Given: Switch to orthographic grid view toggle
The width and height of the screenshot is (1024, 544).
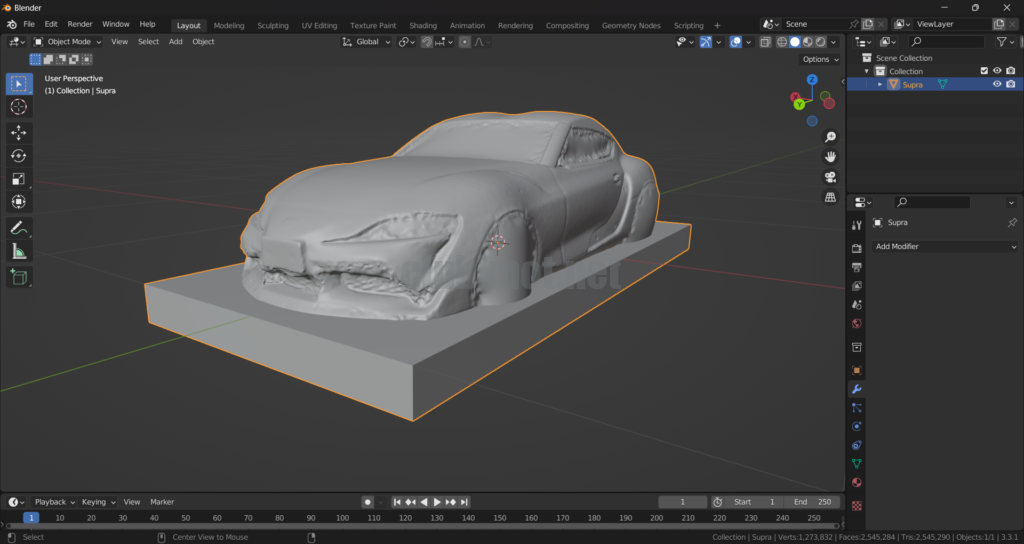Looking at the screenshot, I should (x=830, y=198).
